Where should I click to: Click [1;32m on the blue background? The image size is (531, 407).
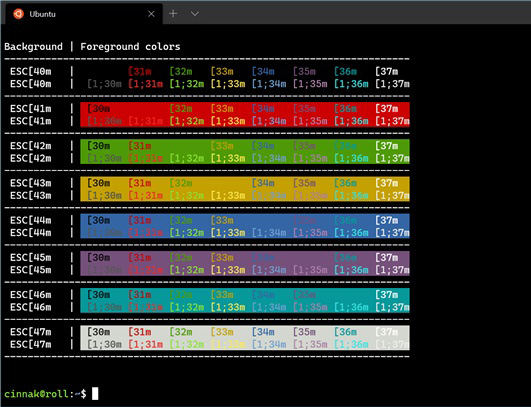pyautogui.click(x=187, y=233)
